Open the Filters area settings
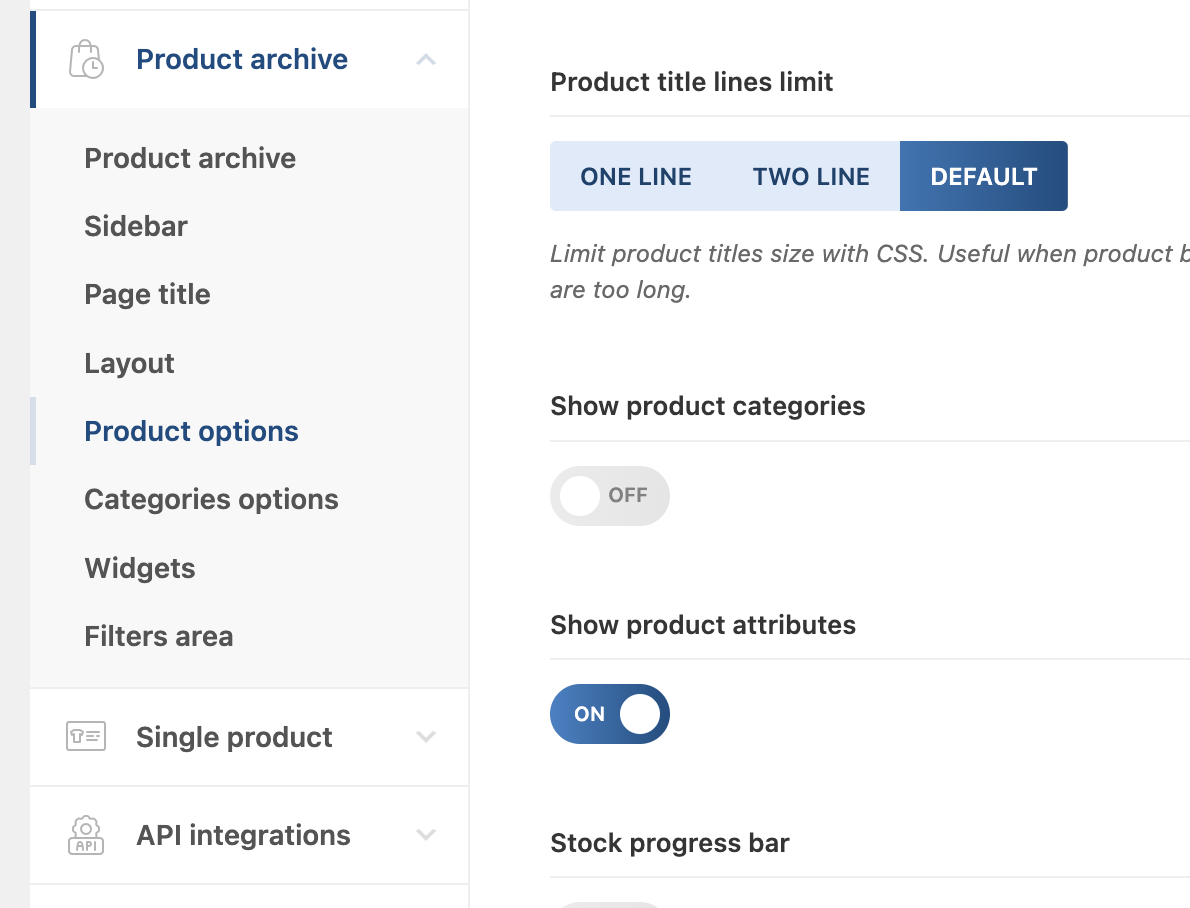Screen dimensions: 1190x908 [x=158, y=636]
